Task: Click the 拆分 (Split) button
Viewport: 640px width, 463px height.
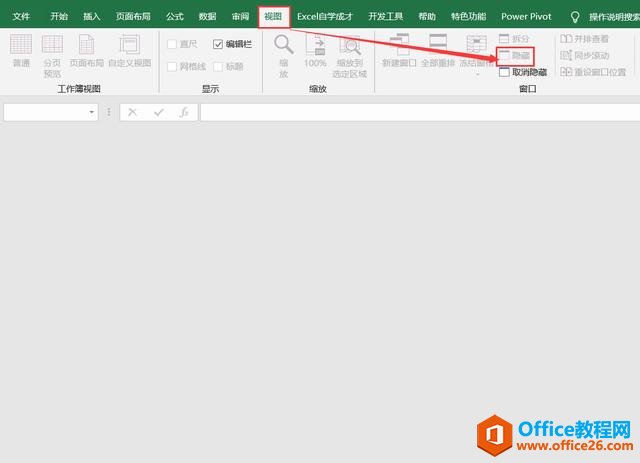Action: pyautogui.click(x=514, y=39)
